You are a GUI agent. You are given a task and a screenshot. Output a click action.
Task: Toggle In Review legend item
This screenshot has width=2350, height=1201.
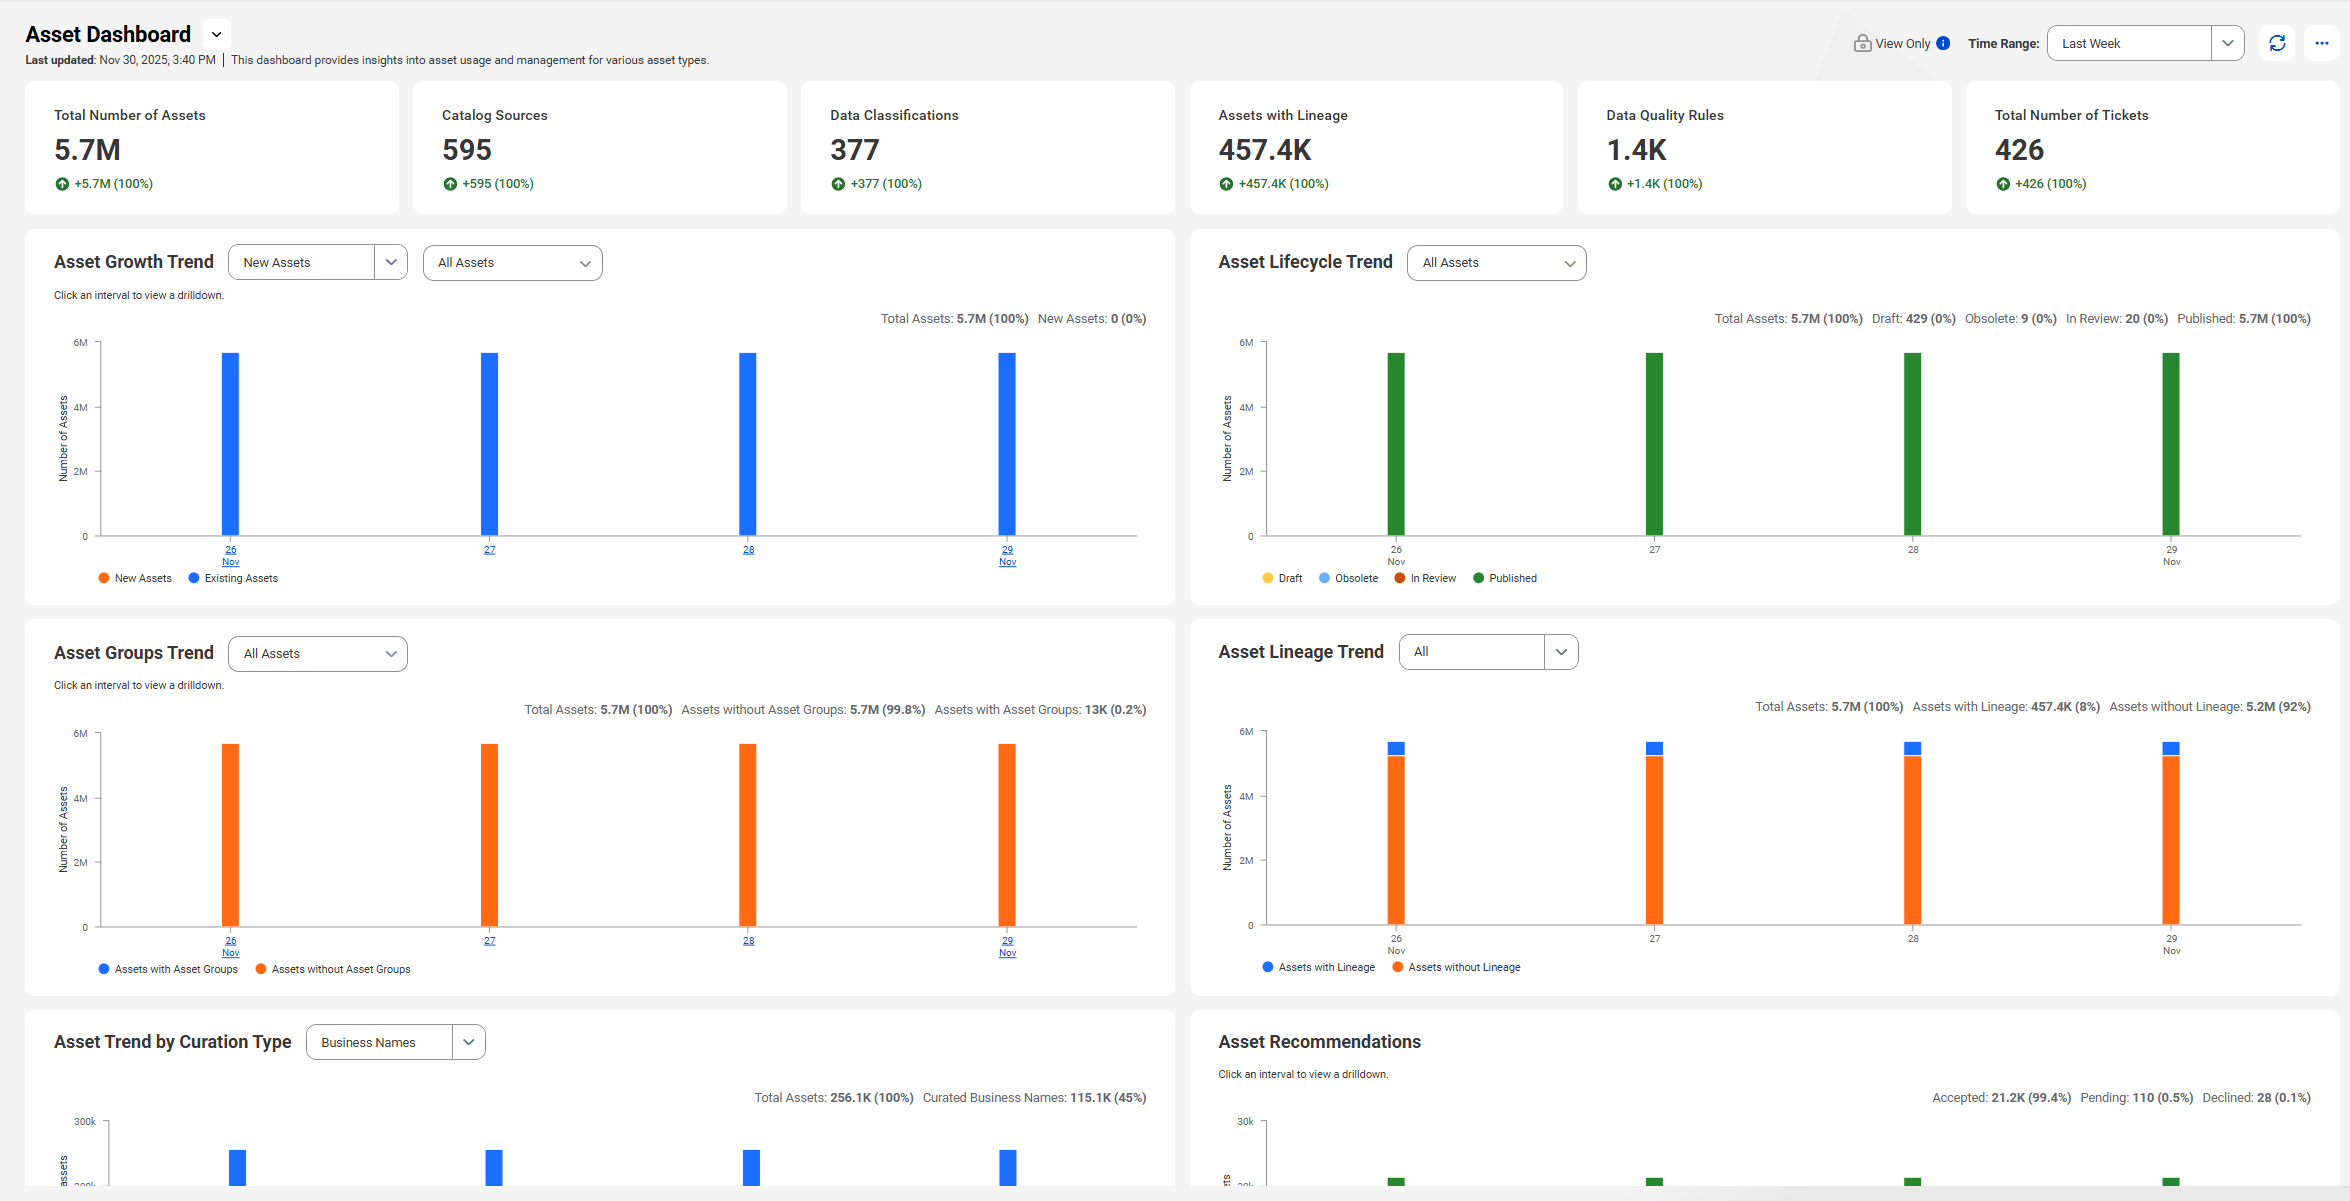tap(1425, 578)
